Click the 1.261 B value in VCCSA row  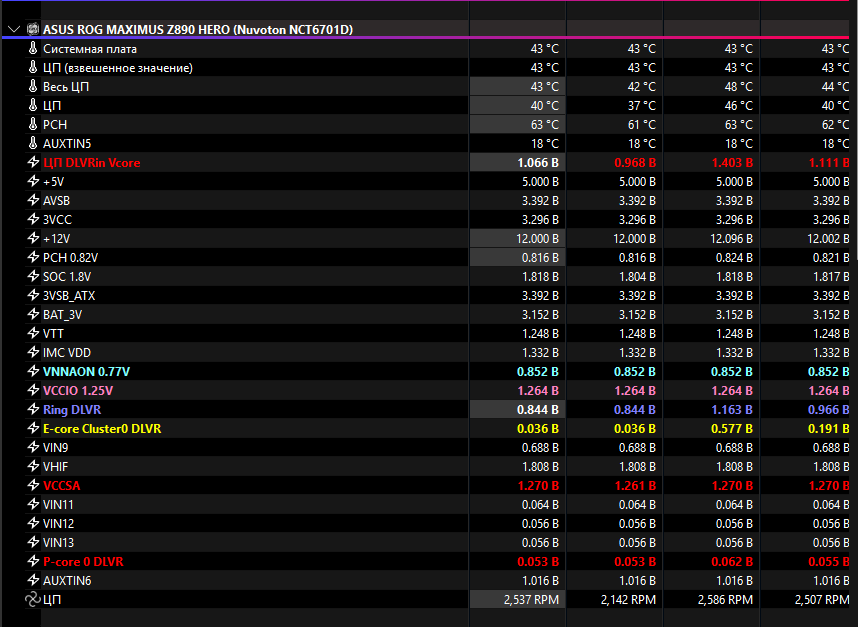click(x=635, y=485)
